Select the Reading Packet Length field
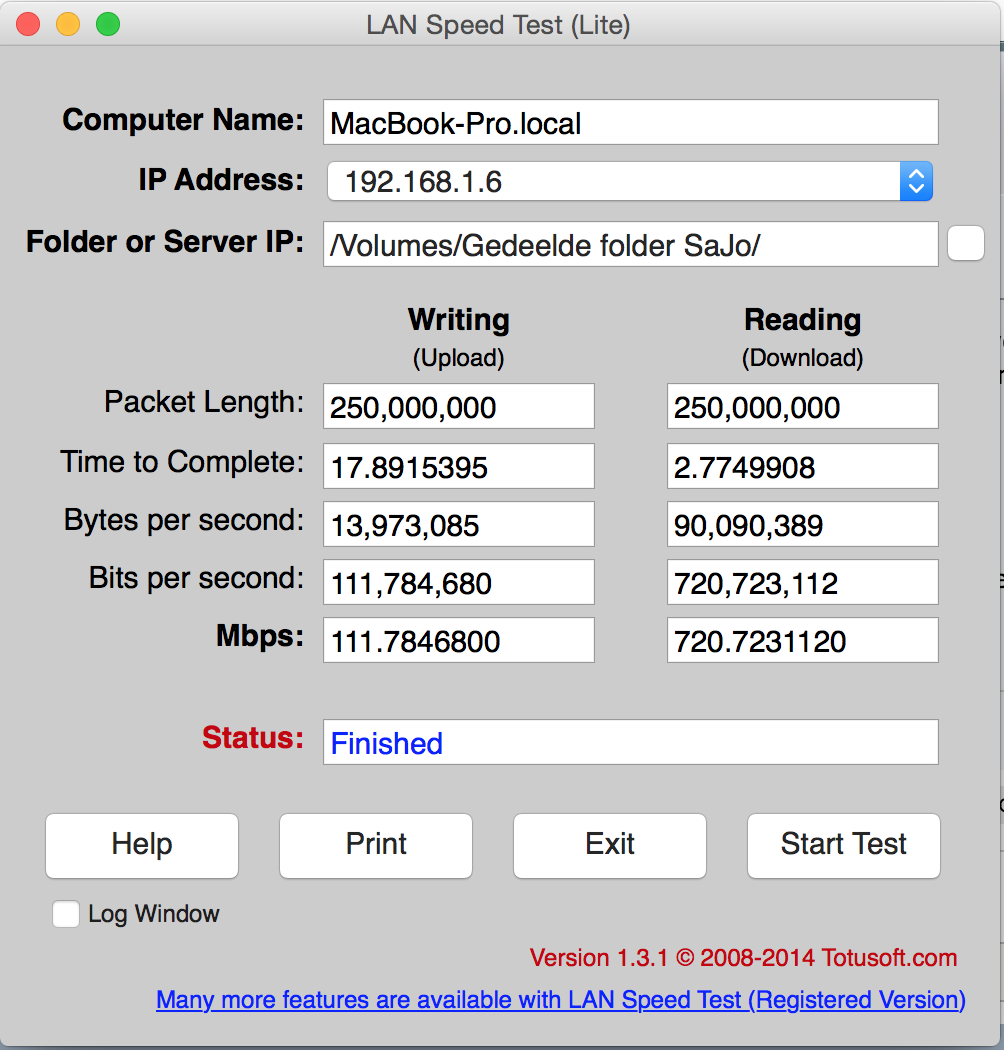Viewport: 1004px width, 1050px height. (x=802, y=407)
